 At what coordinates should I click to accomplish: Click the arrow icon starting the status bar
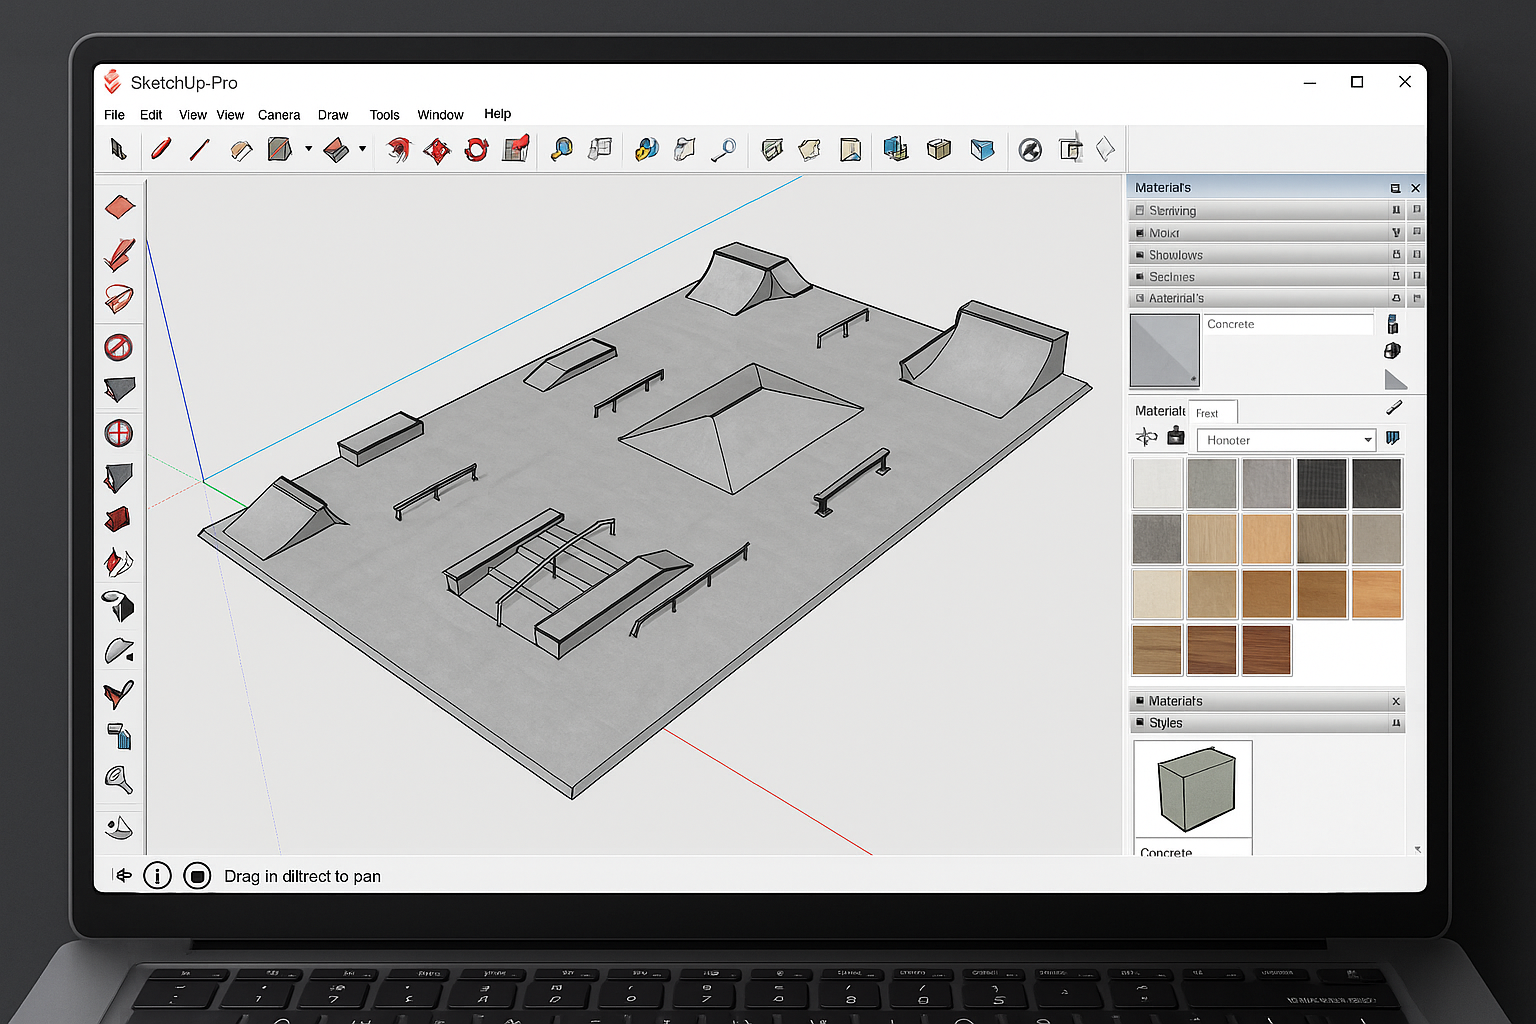pos(123,875)
